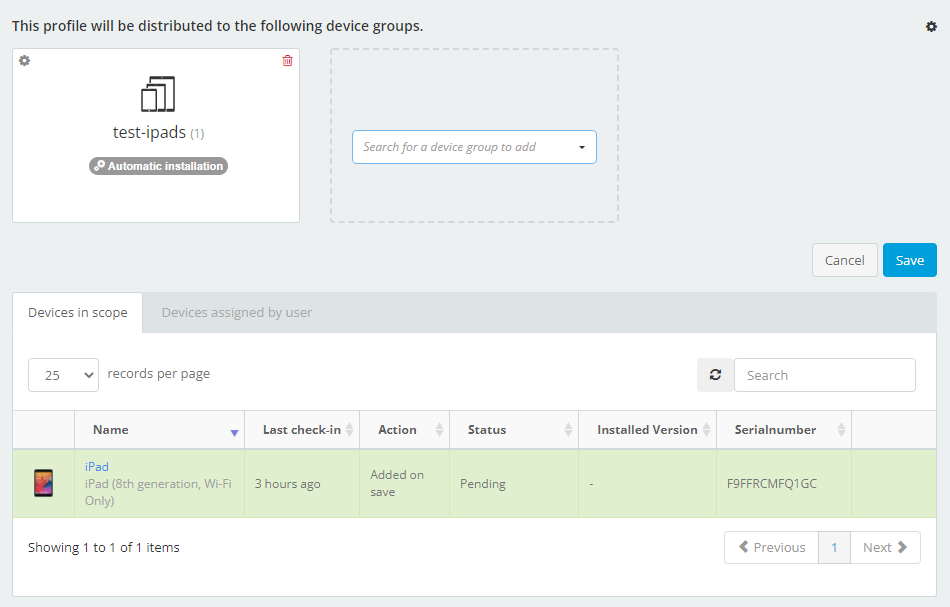This screenshot has width=950, height=607.
Task: Open the iPad device details link
Action: 96,466
